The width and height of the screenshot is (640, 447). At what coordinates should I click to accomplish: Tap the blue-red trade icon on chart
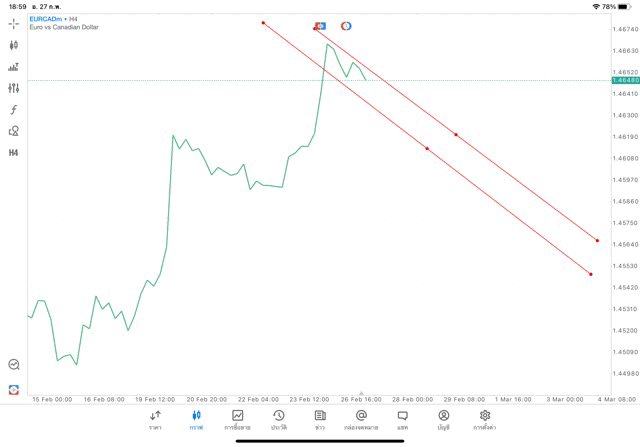[320, 26]
